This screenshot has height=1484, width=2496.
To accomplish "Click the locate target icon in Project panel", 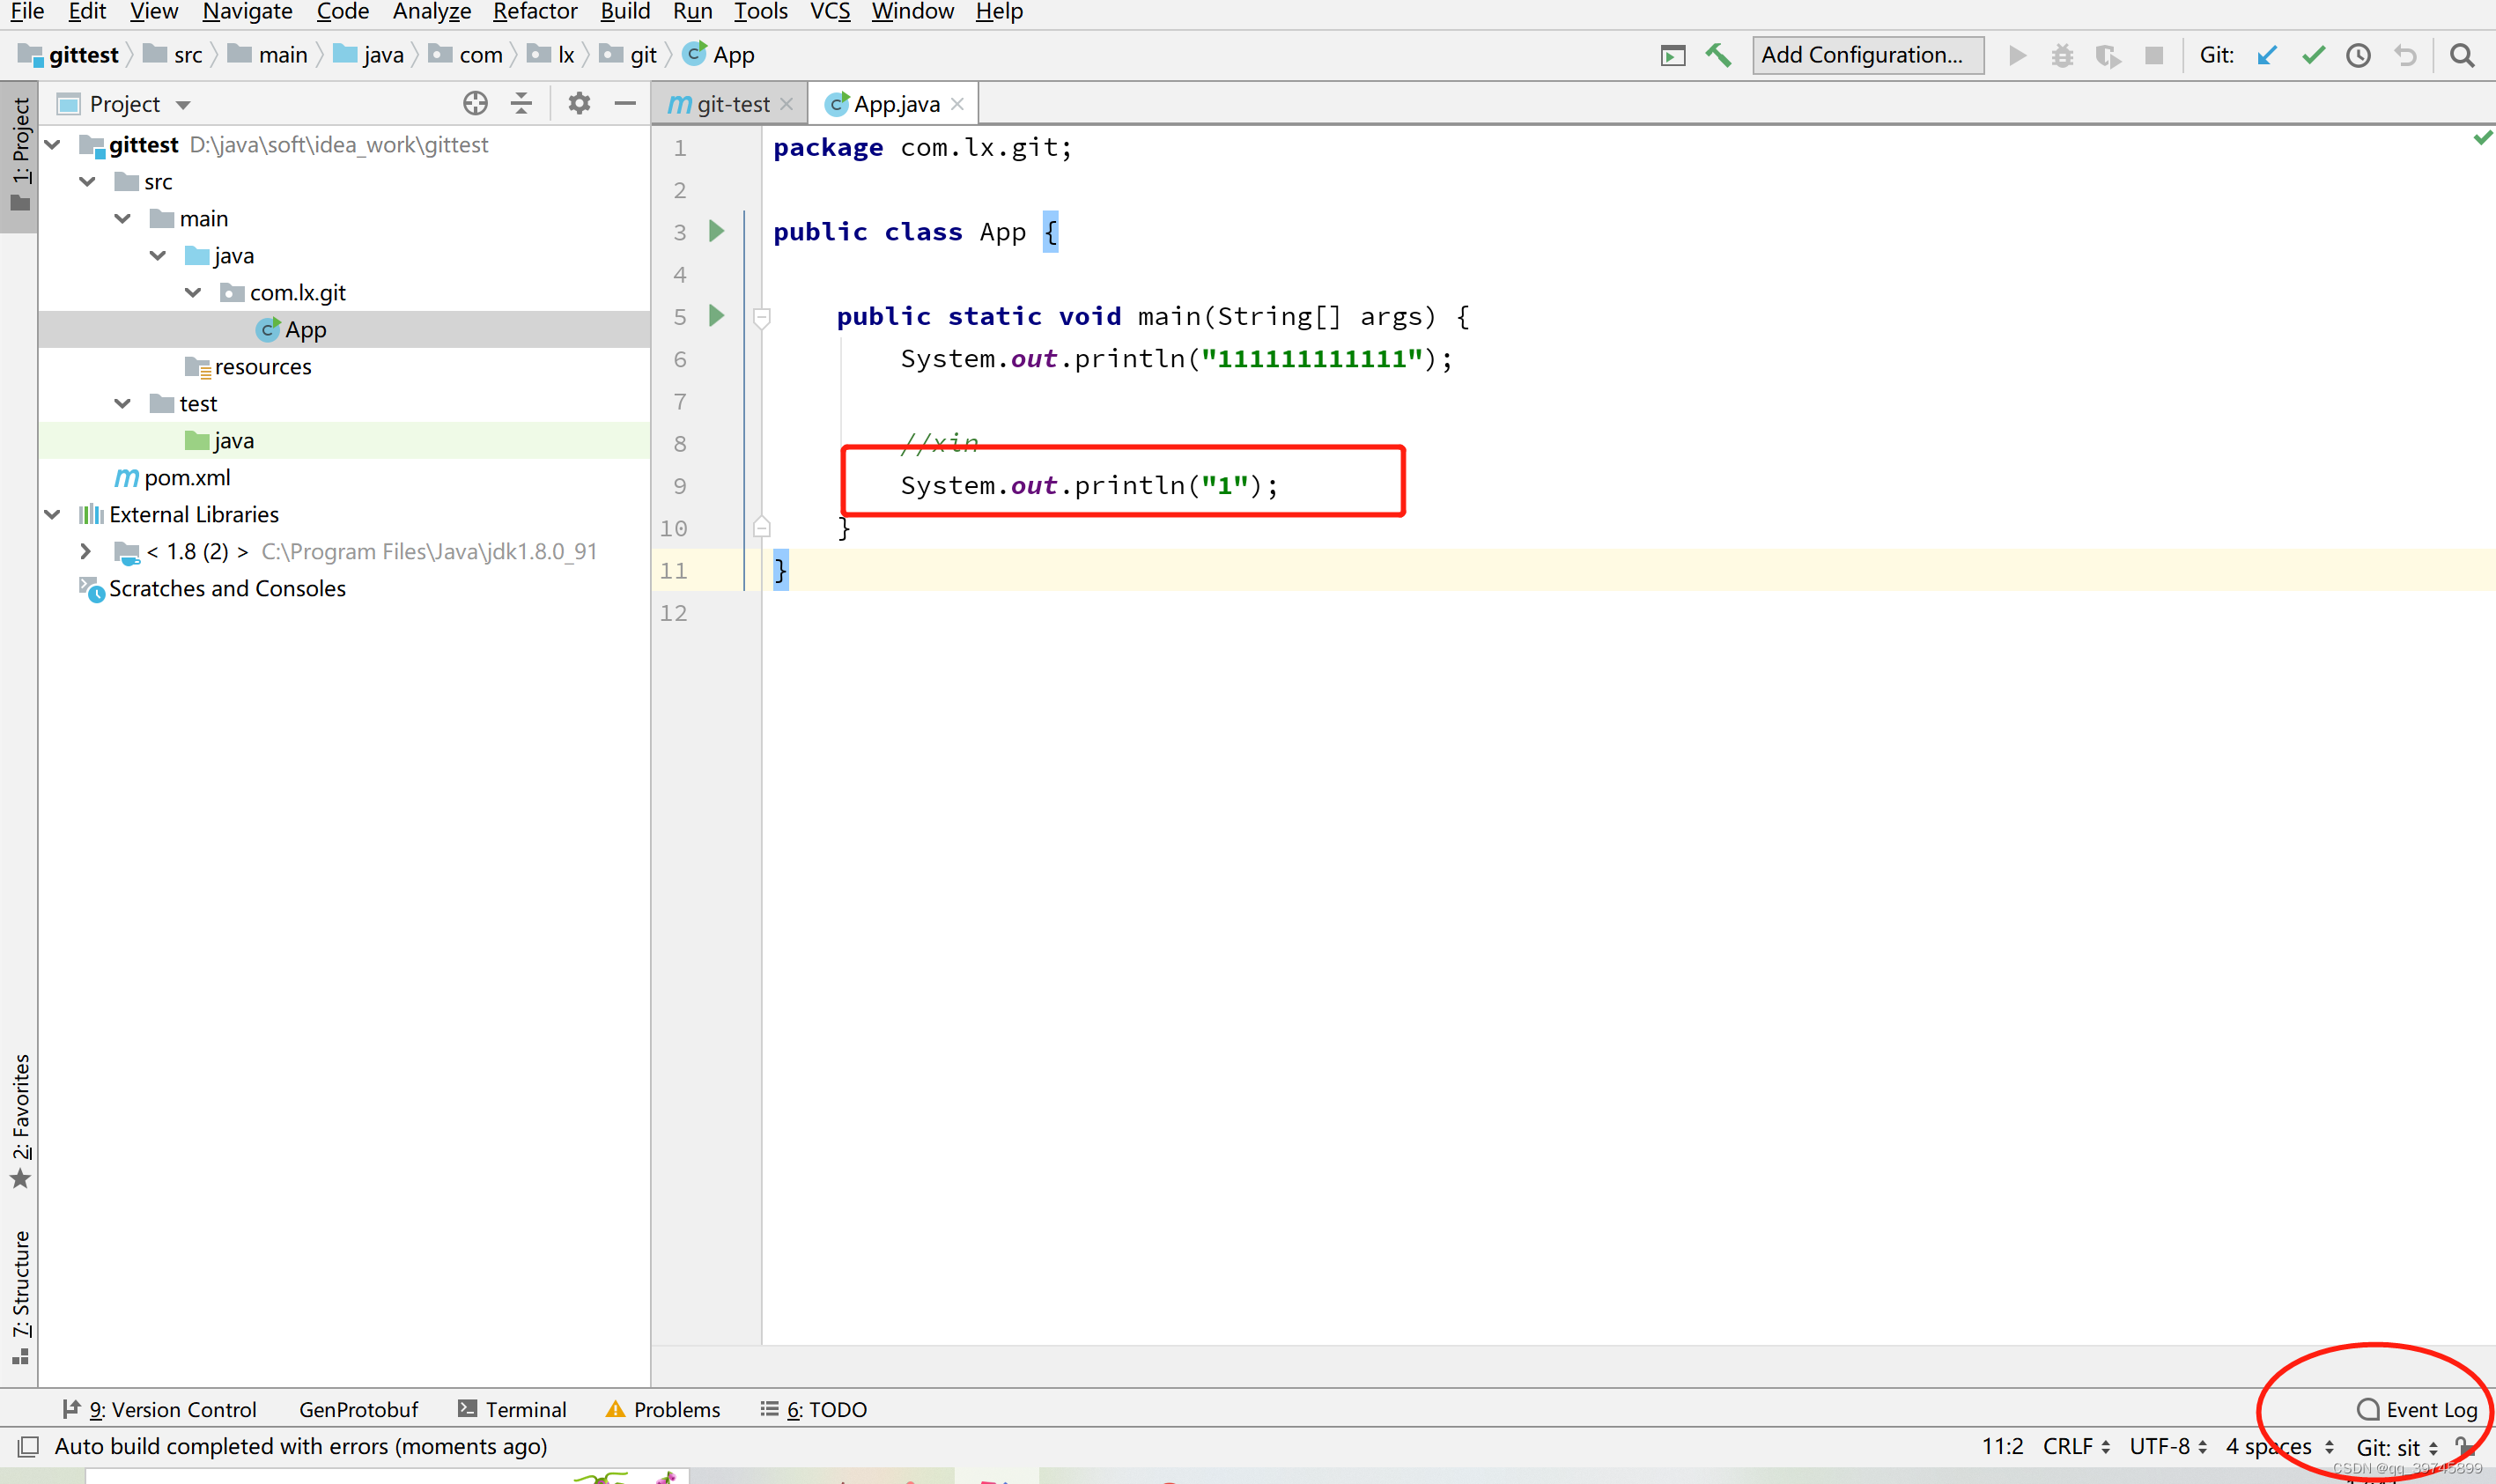I will (475, 103).
